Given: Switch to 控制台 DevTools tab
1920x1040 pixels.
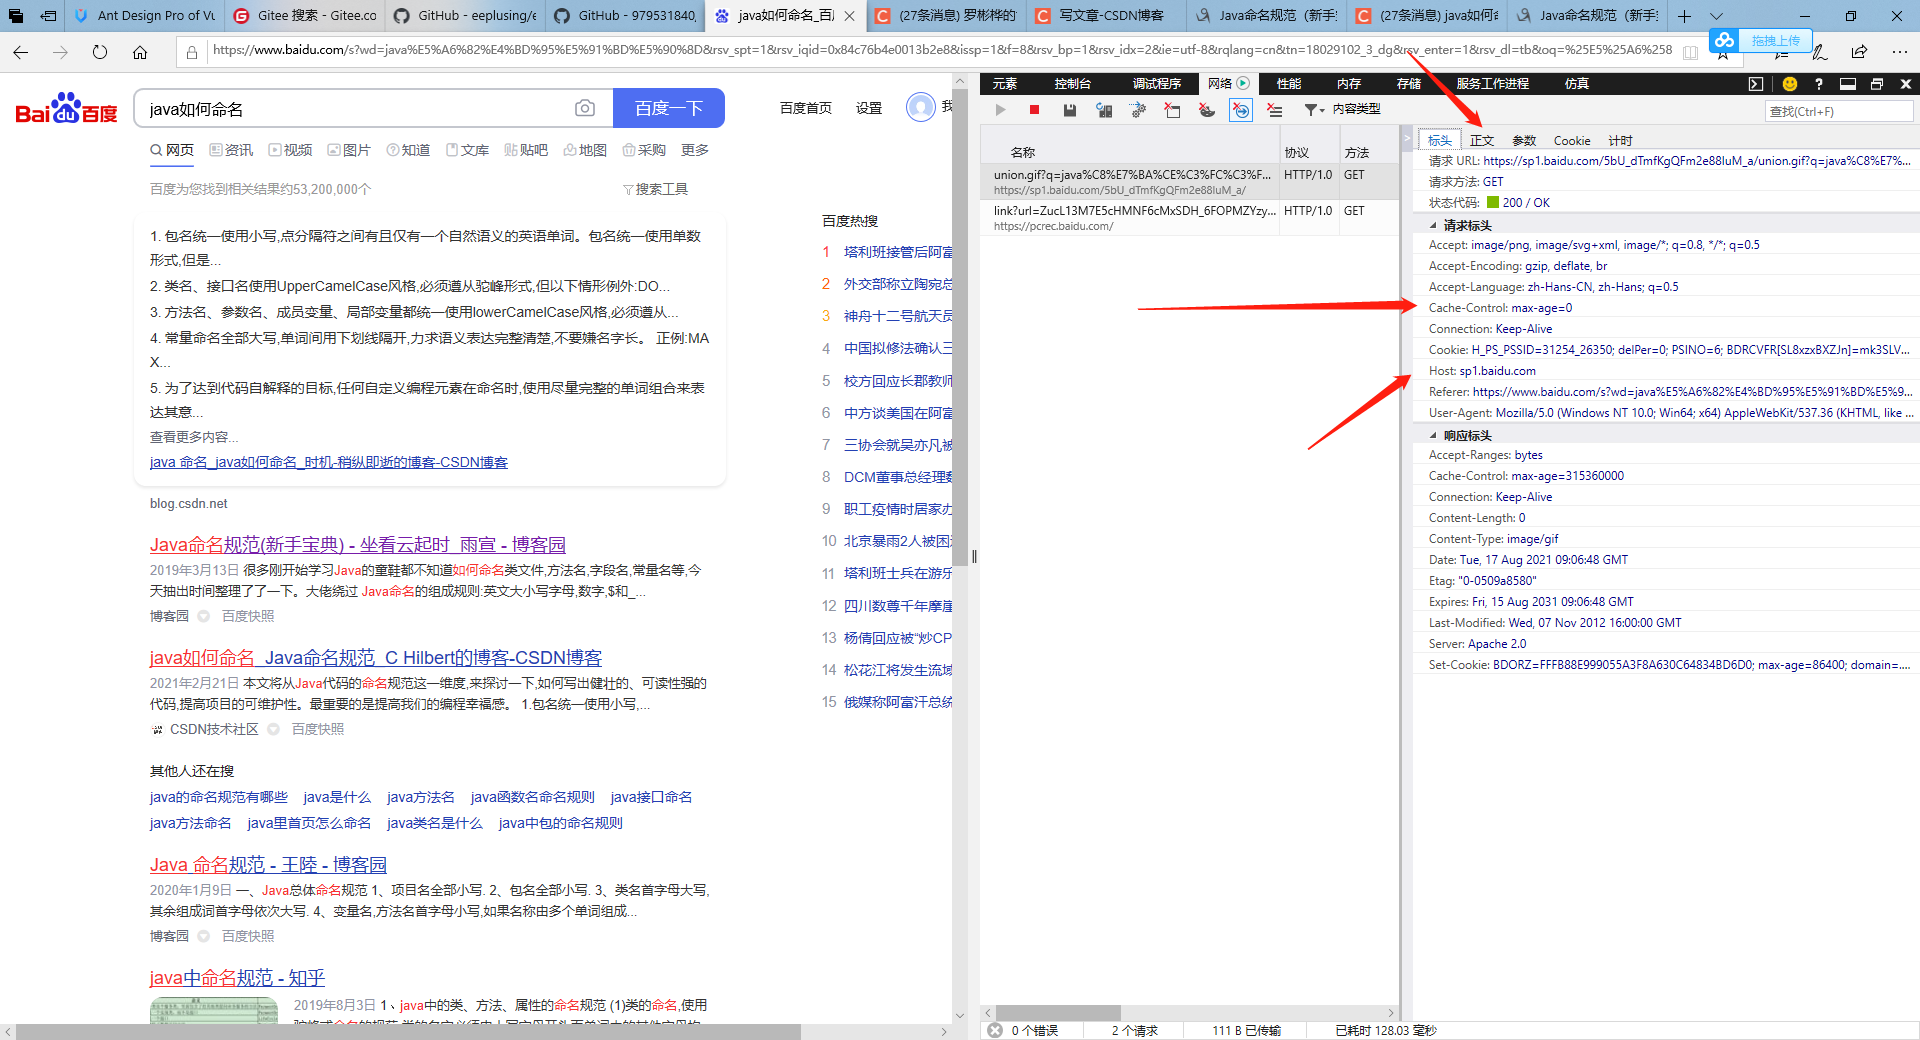Looking at the screenshot, I should coord(1072,84).
